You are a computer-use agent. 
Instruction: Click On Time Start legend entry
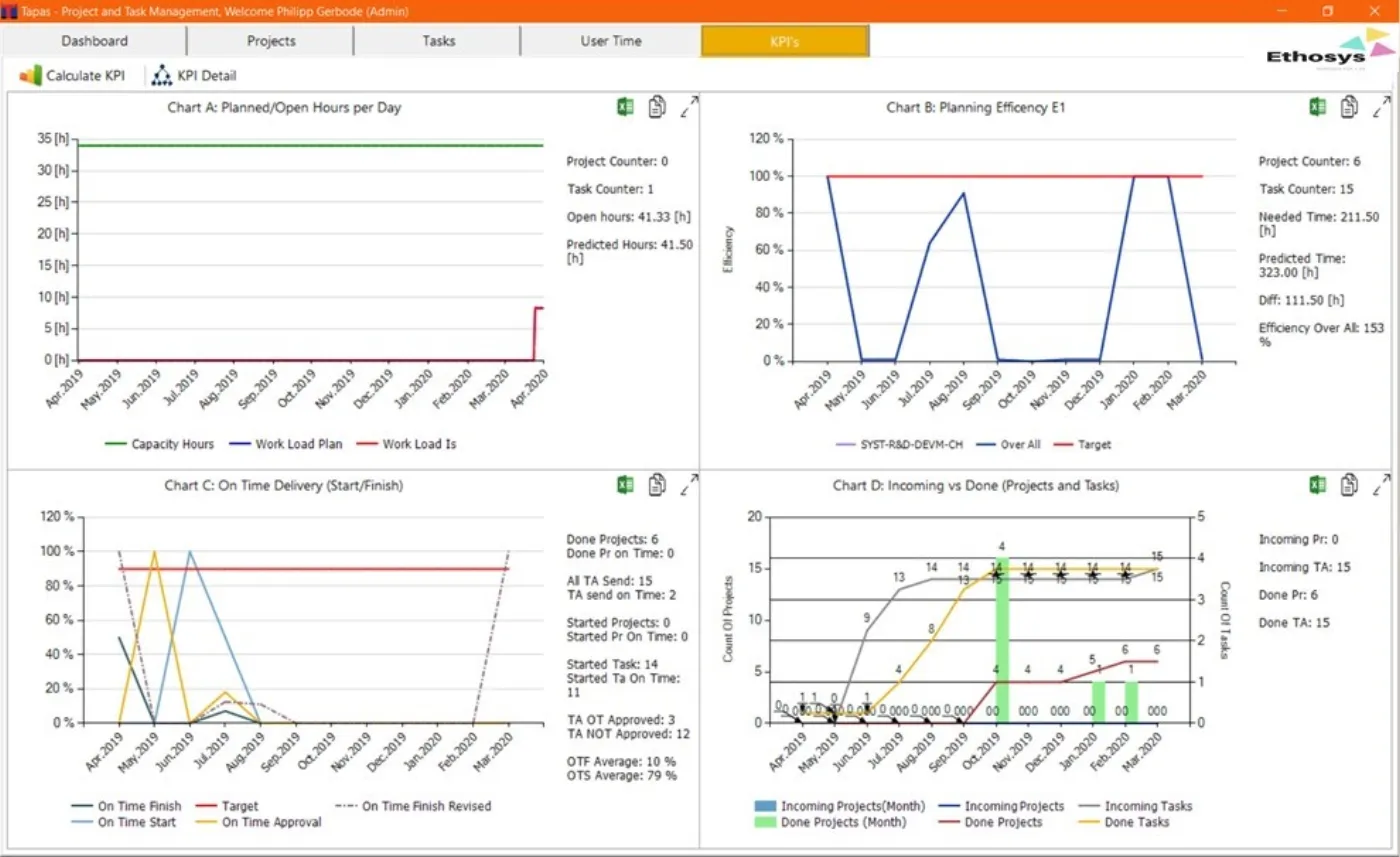point(123,822)
